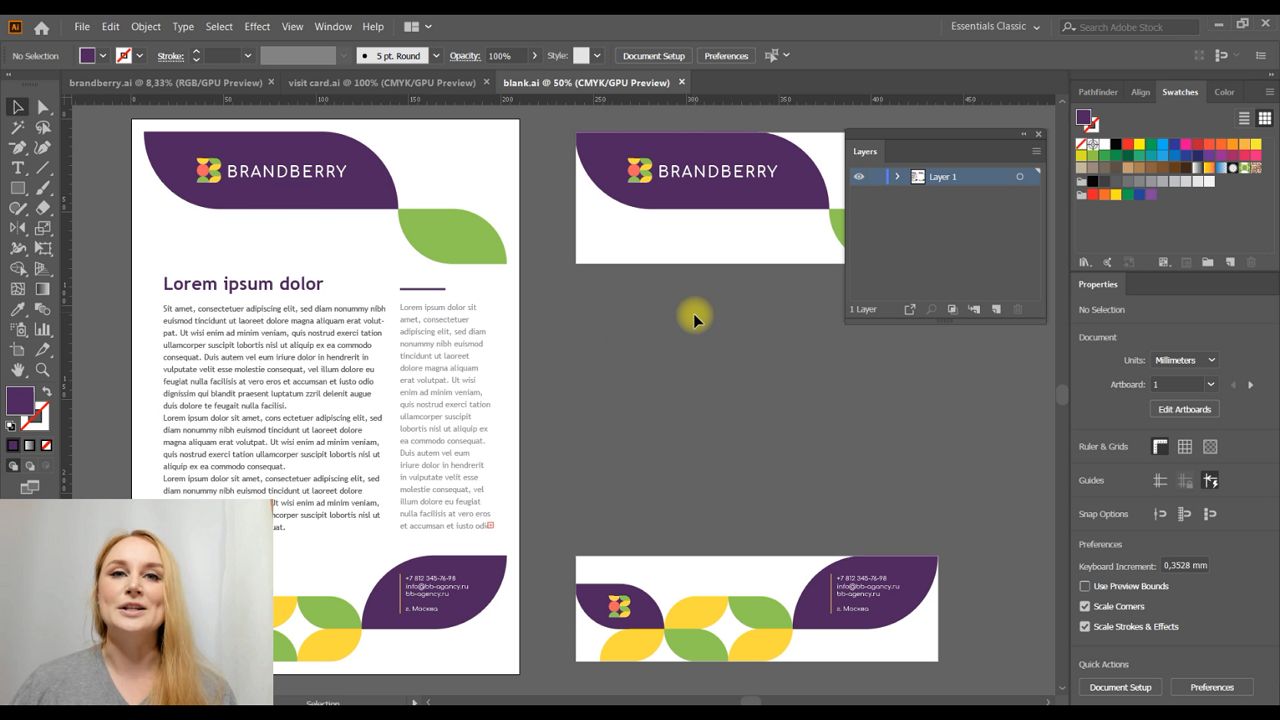Expand Layer 1 contents arrow

coord(897,177)
